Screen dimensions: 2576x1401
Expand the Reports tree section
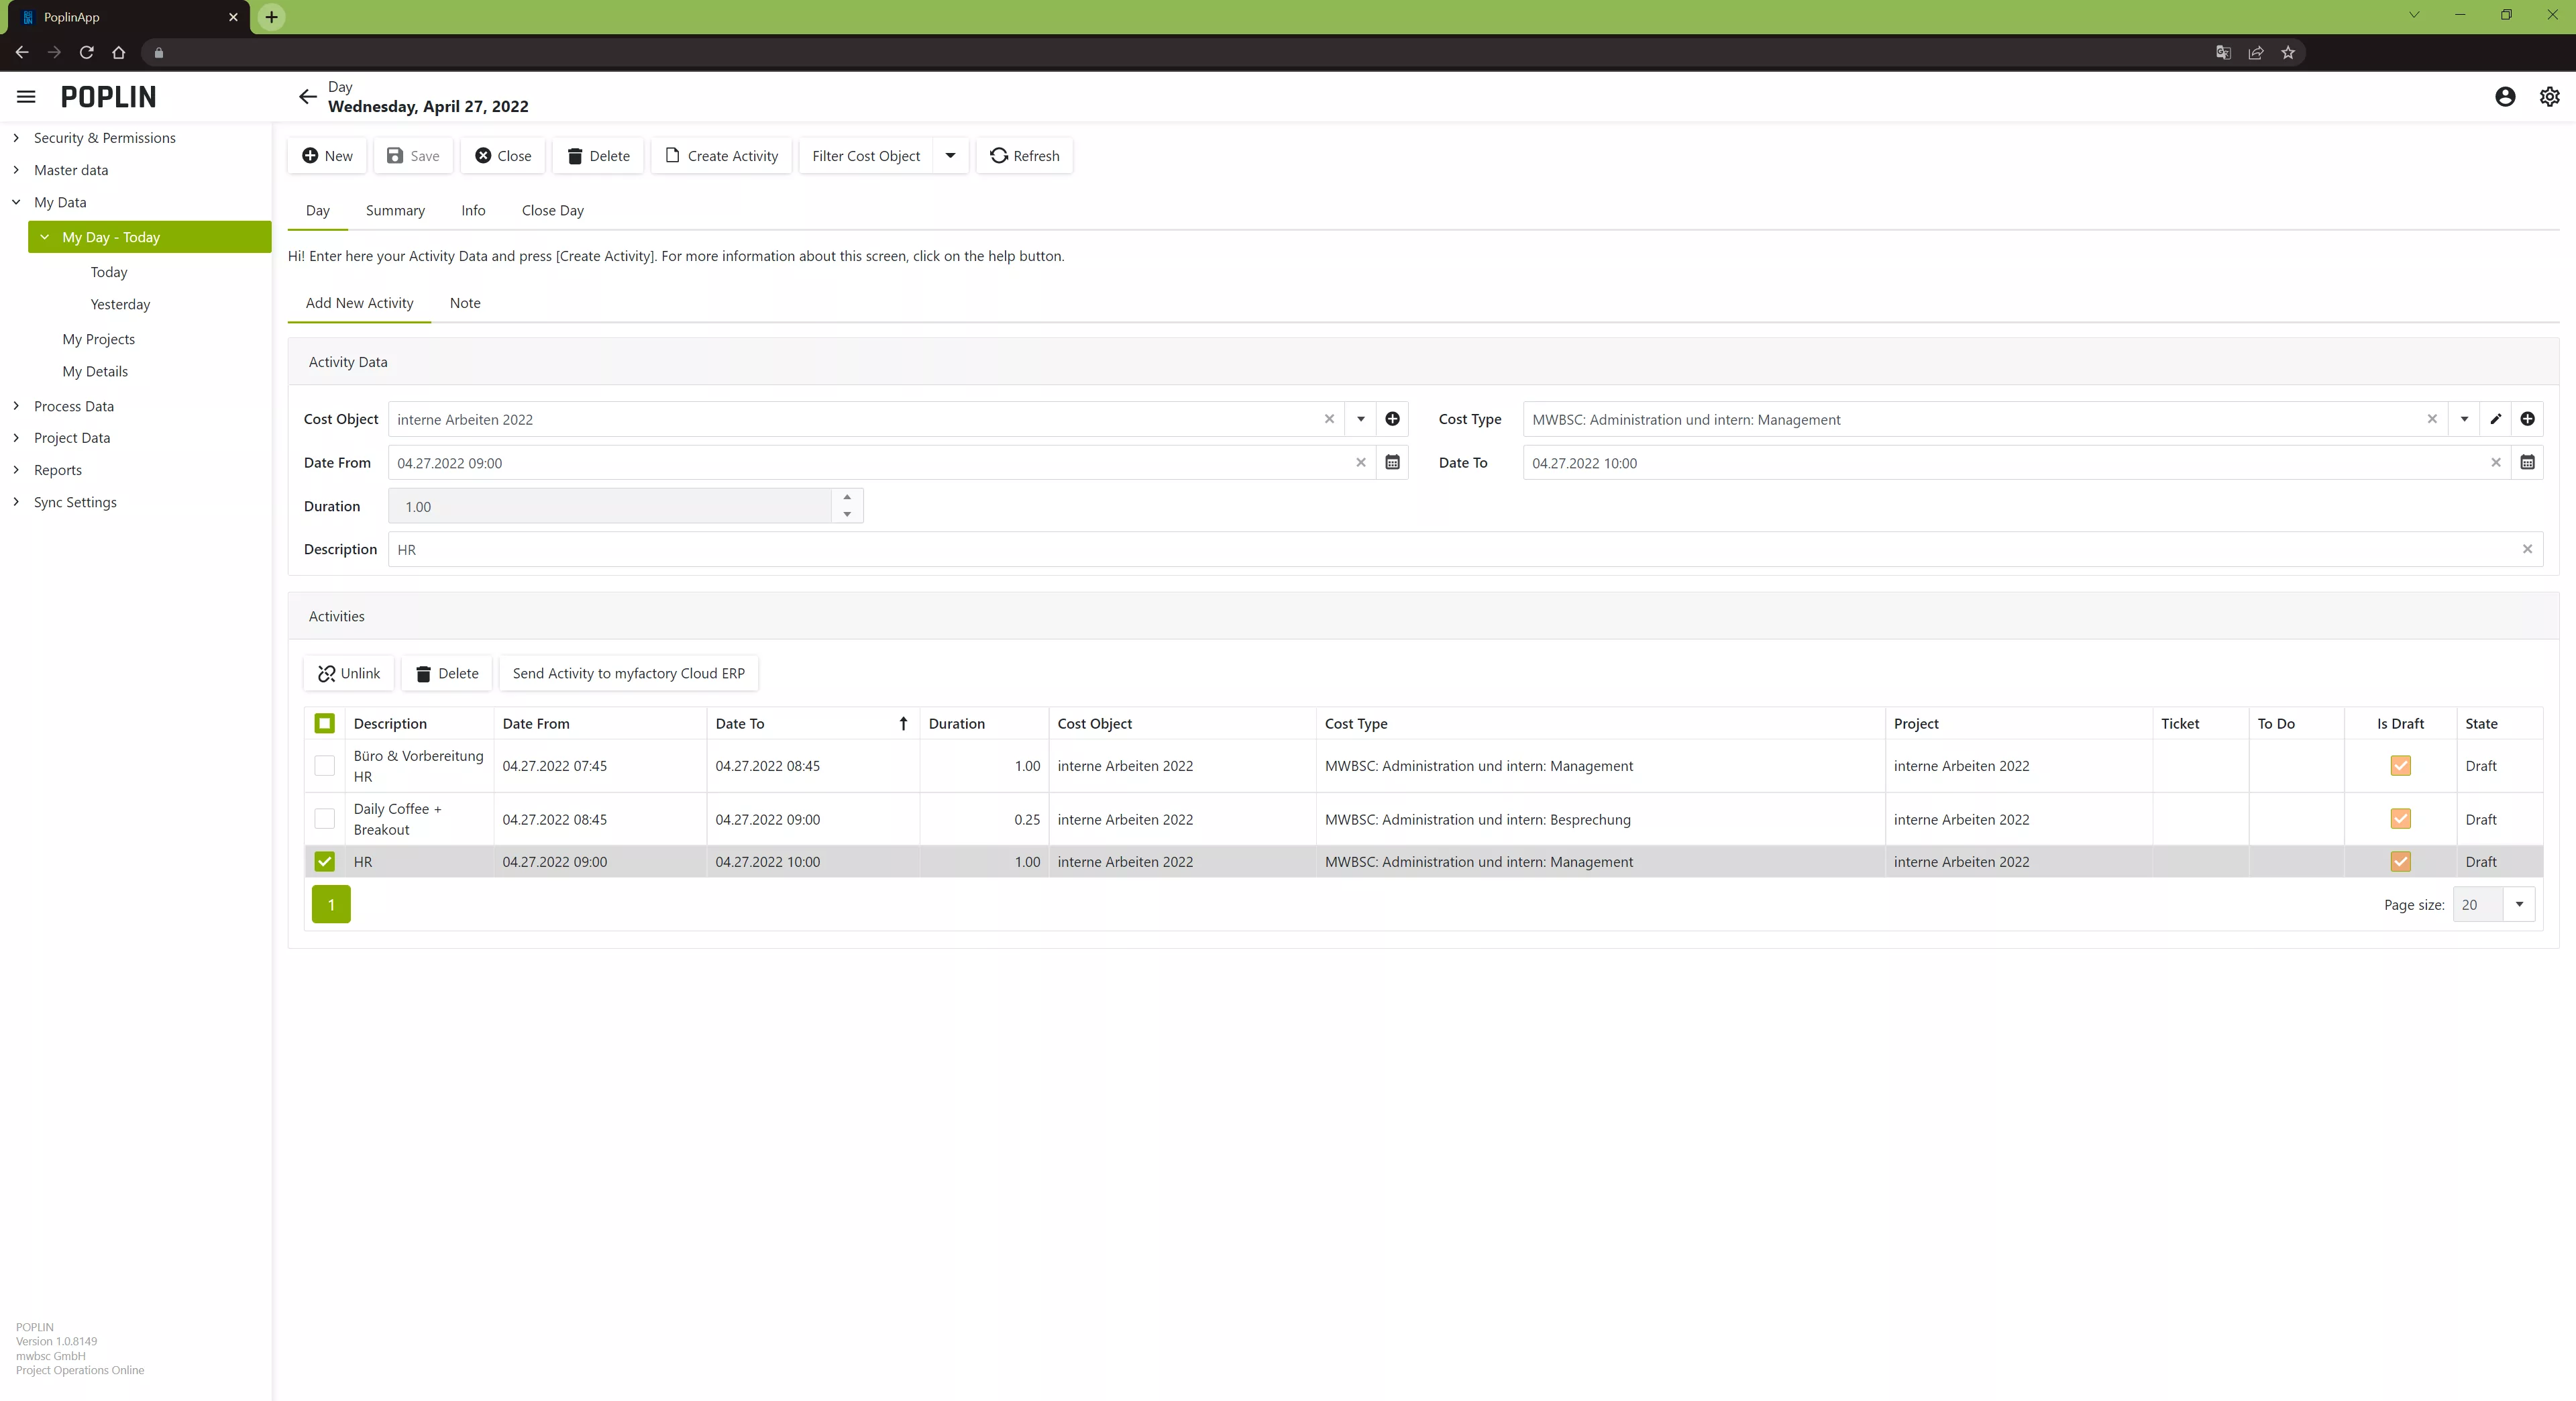coord(16,470)
